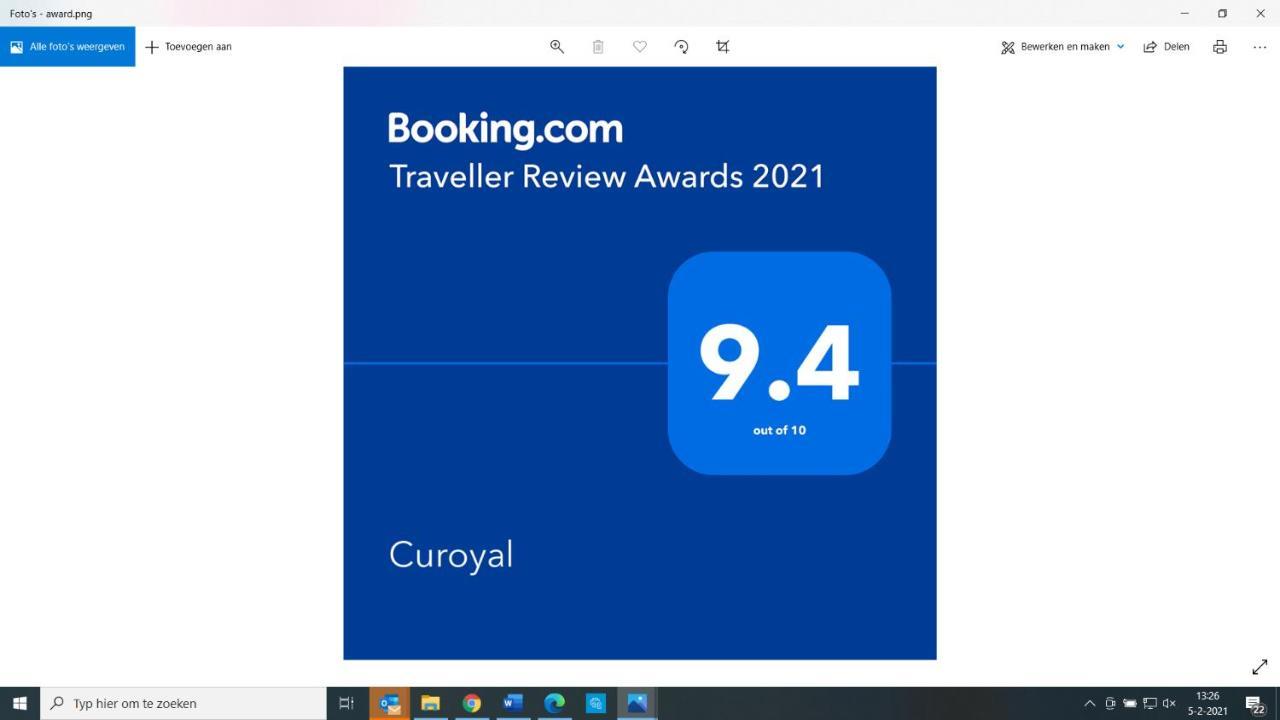Click 'Alle foto's weergeven' button
The height and width of the screenshot is (720, 1280).
pos(67,46)
